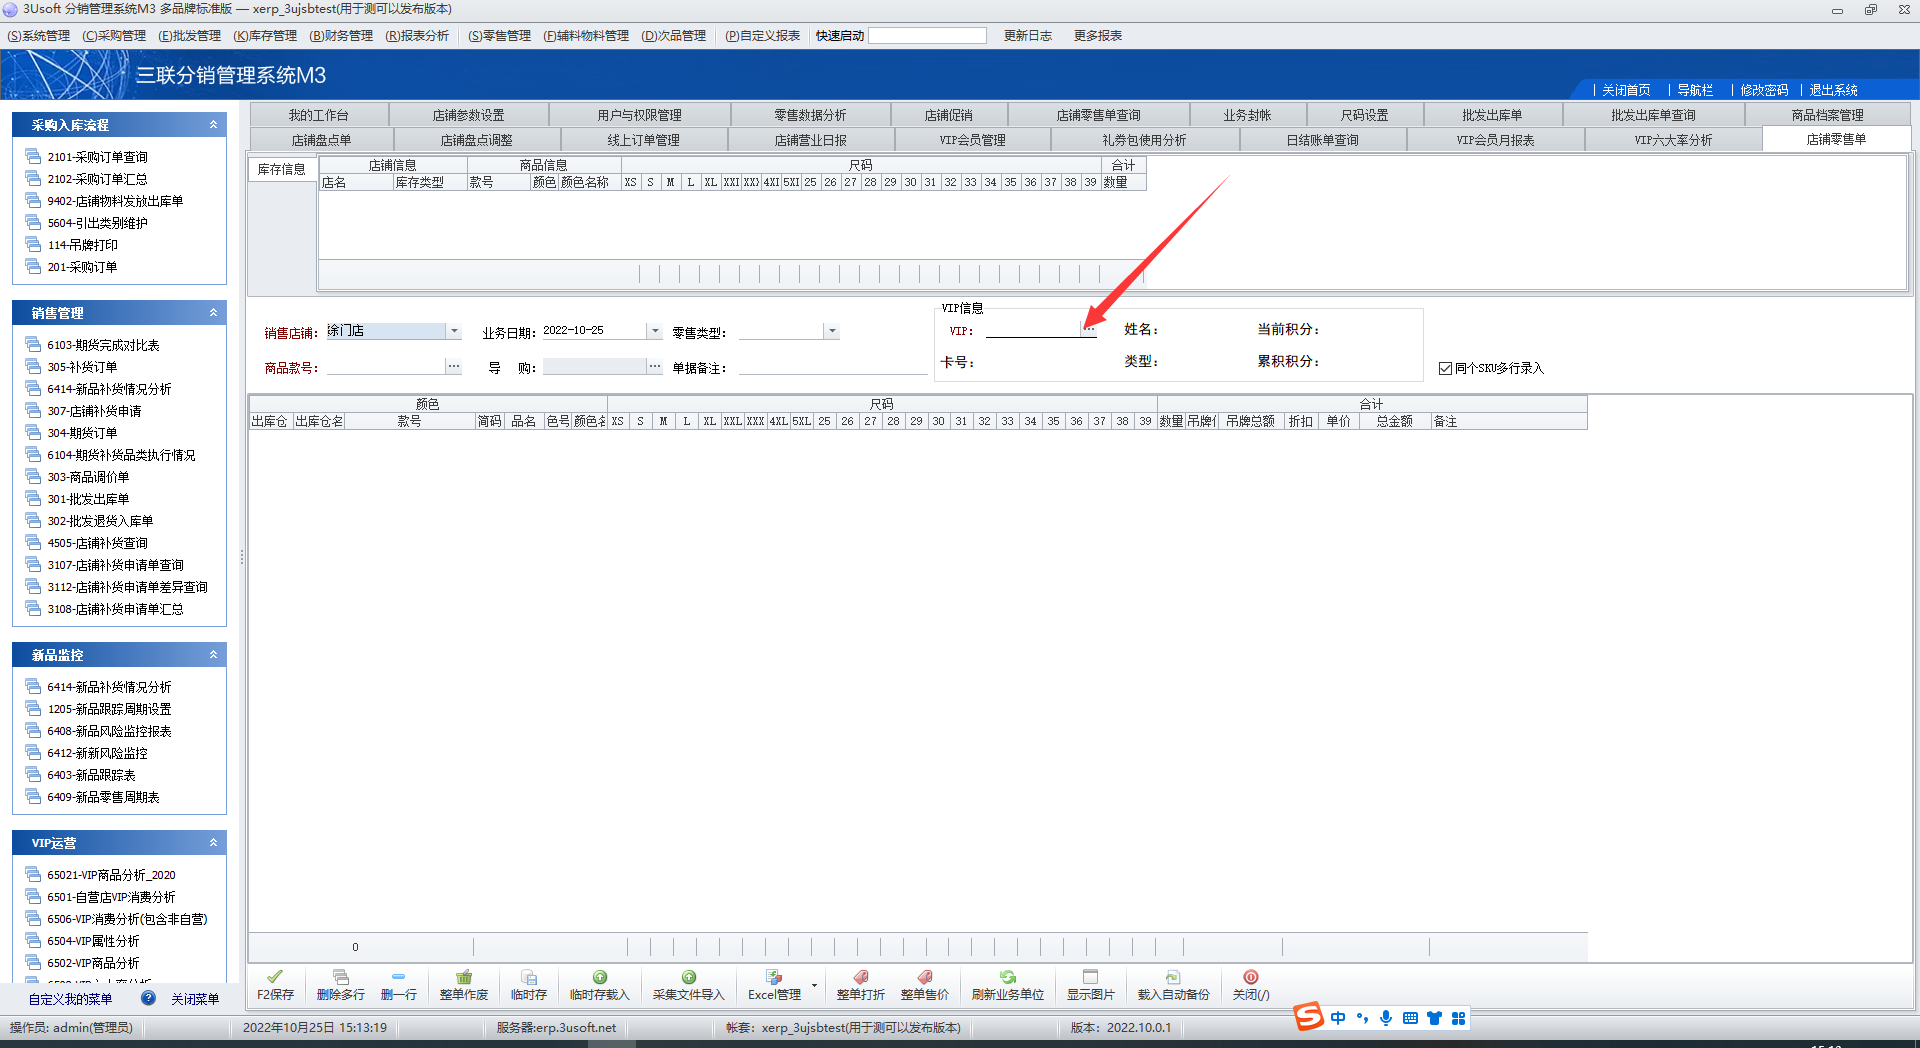Click the 305-补货订单 document icon
The width and height of the screenshot is (1920, 1048).
point(33,366)
